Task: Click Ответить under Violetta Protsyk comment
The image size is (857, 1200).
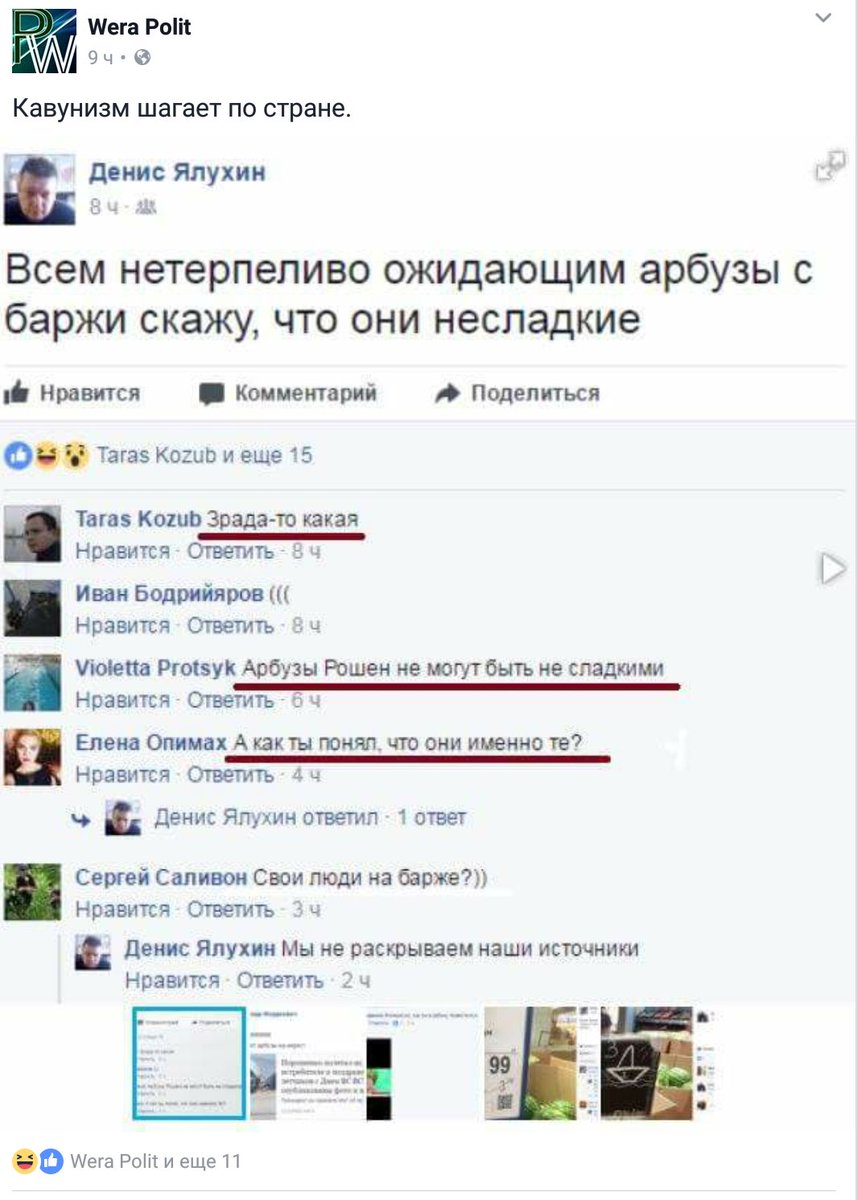Action: click(x=231, y=700)
